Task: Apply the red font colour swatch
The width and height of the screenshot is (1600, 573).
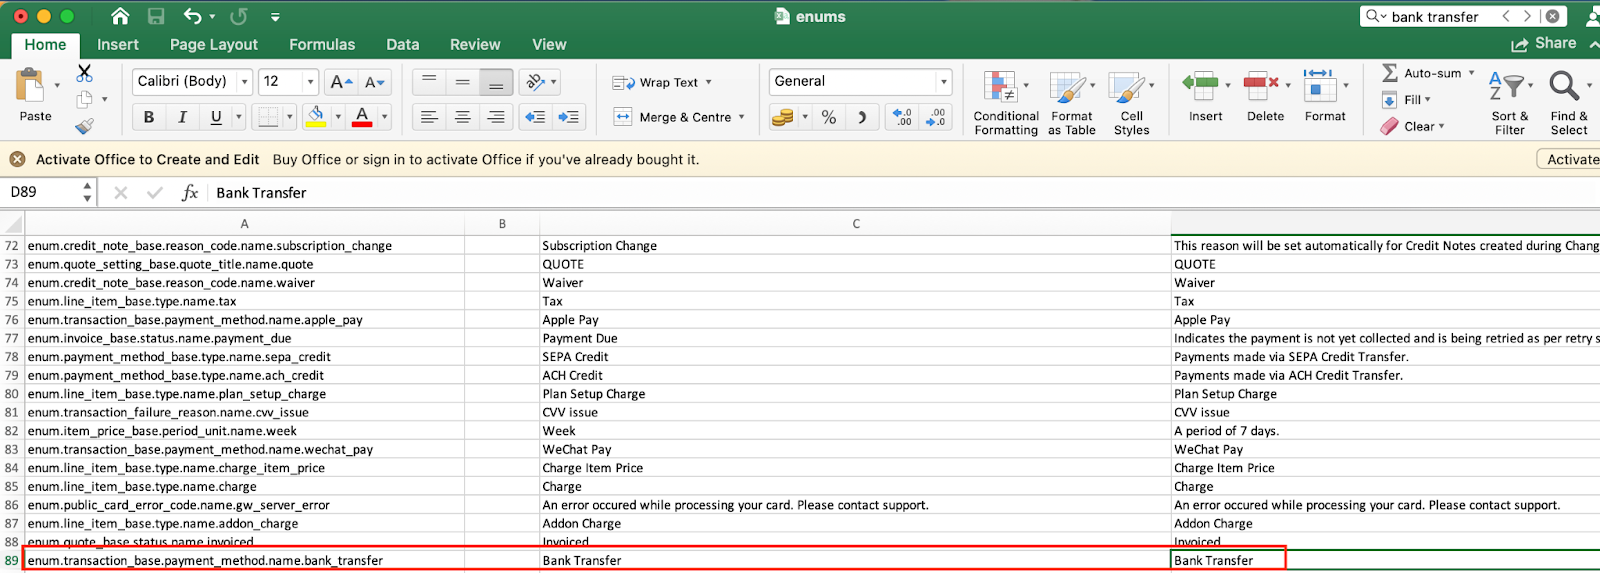Action: pyautogui.click(x=362, y=117)
